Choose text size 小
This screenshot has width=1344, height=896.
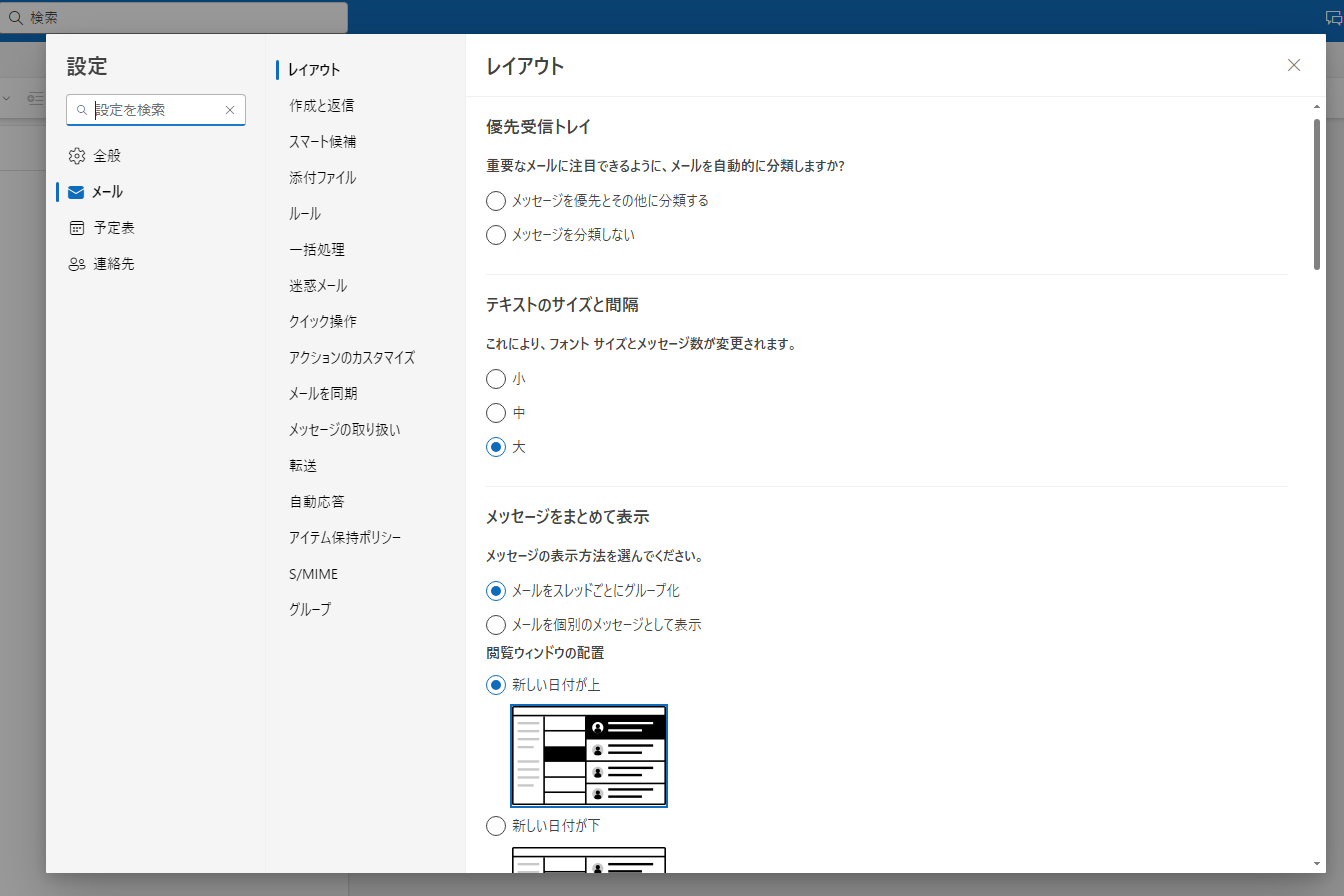(496, 379)
